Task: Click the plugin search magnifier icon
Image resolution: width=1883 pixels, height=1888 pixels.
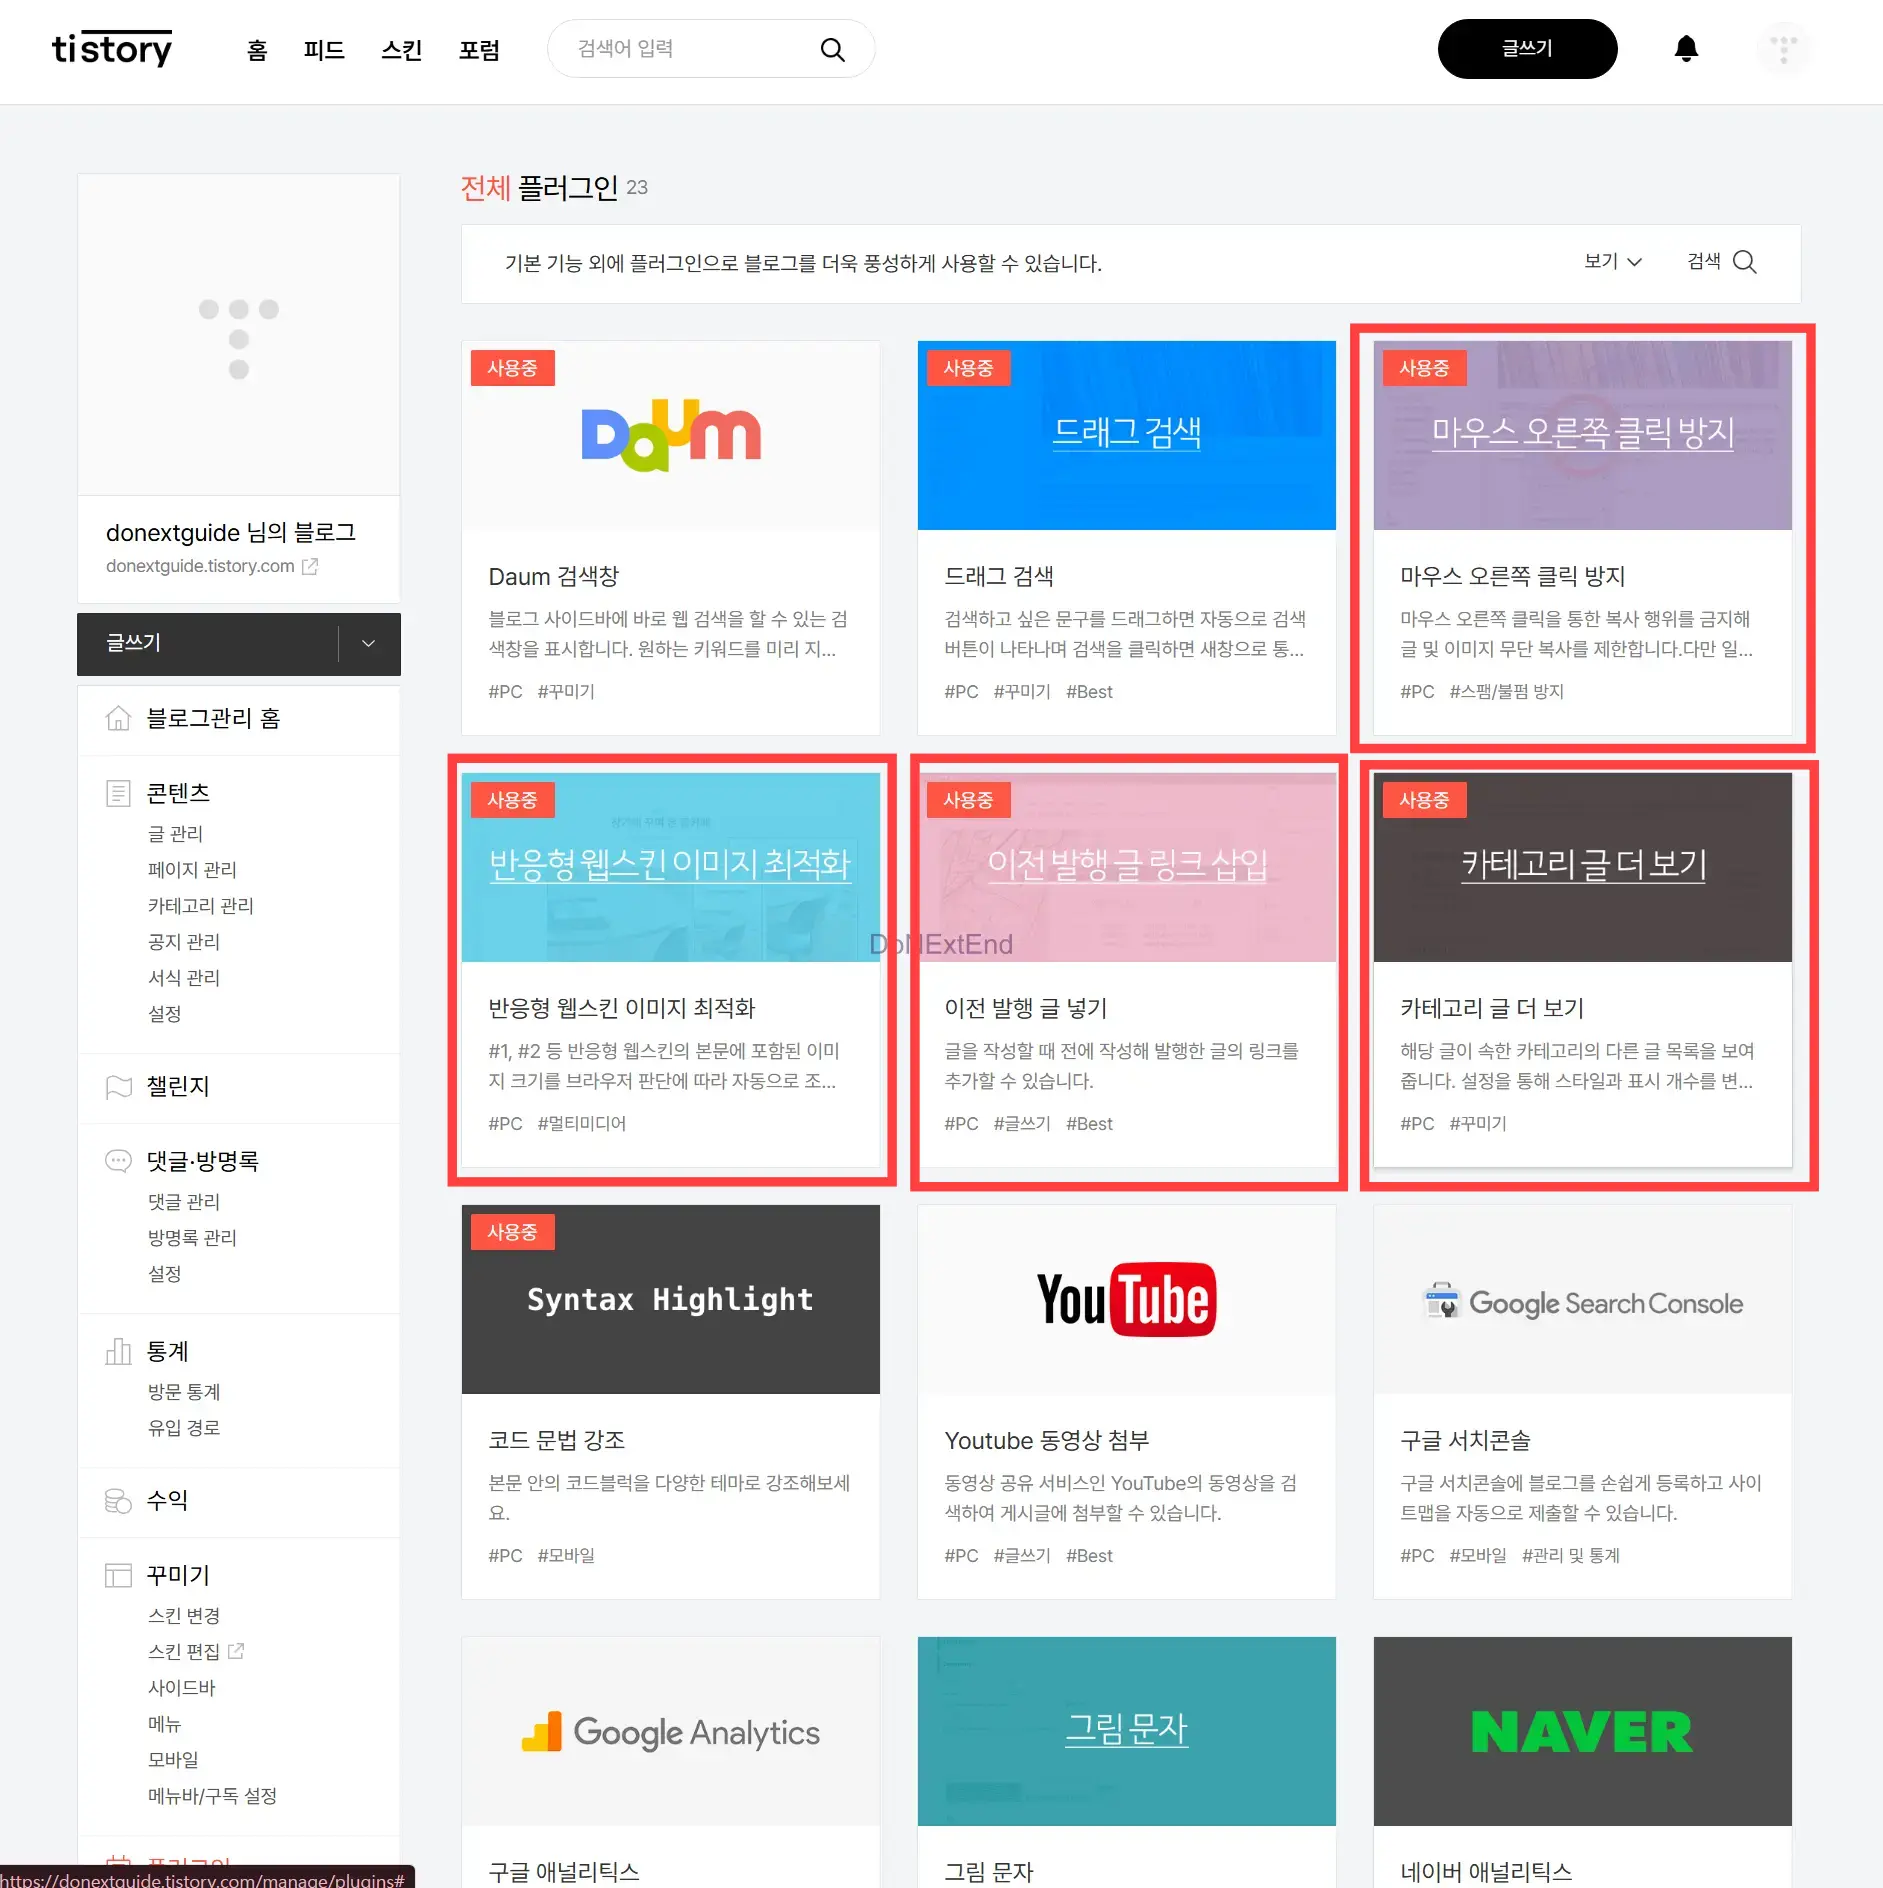Action: 1744,262
